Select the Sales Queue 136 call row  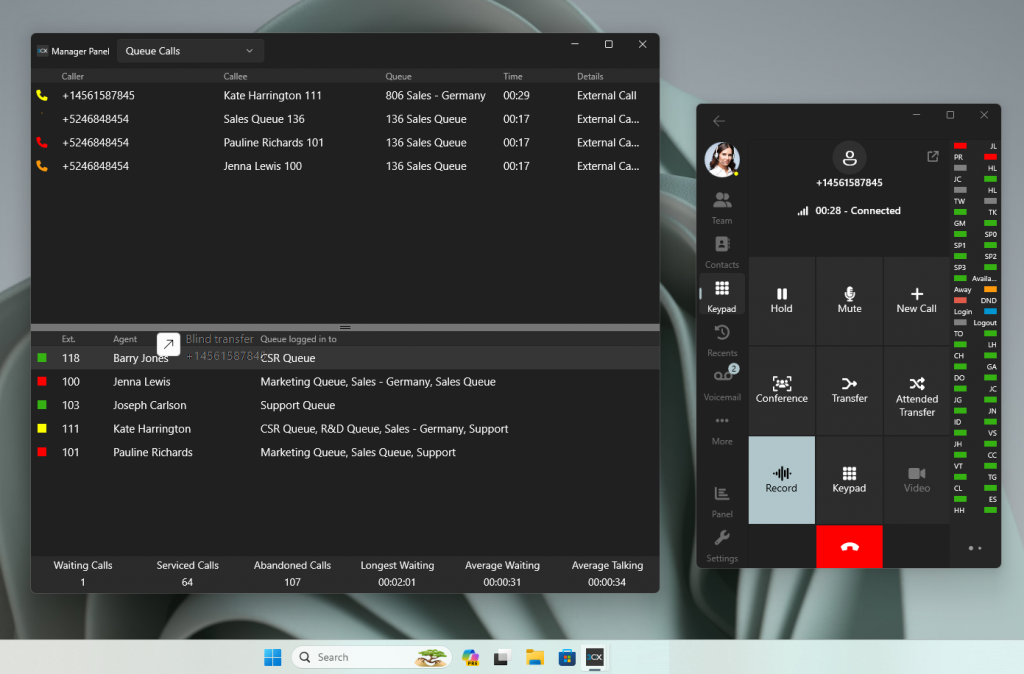point(345,119)
